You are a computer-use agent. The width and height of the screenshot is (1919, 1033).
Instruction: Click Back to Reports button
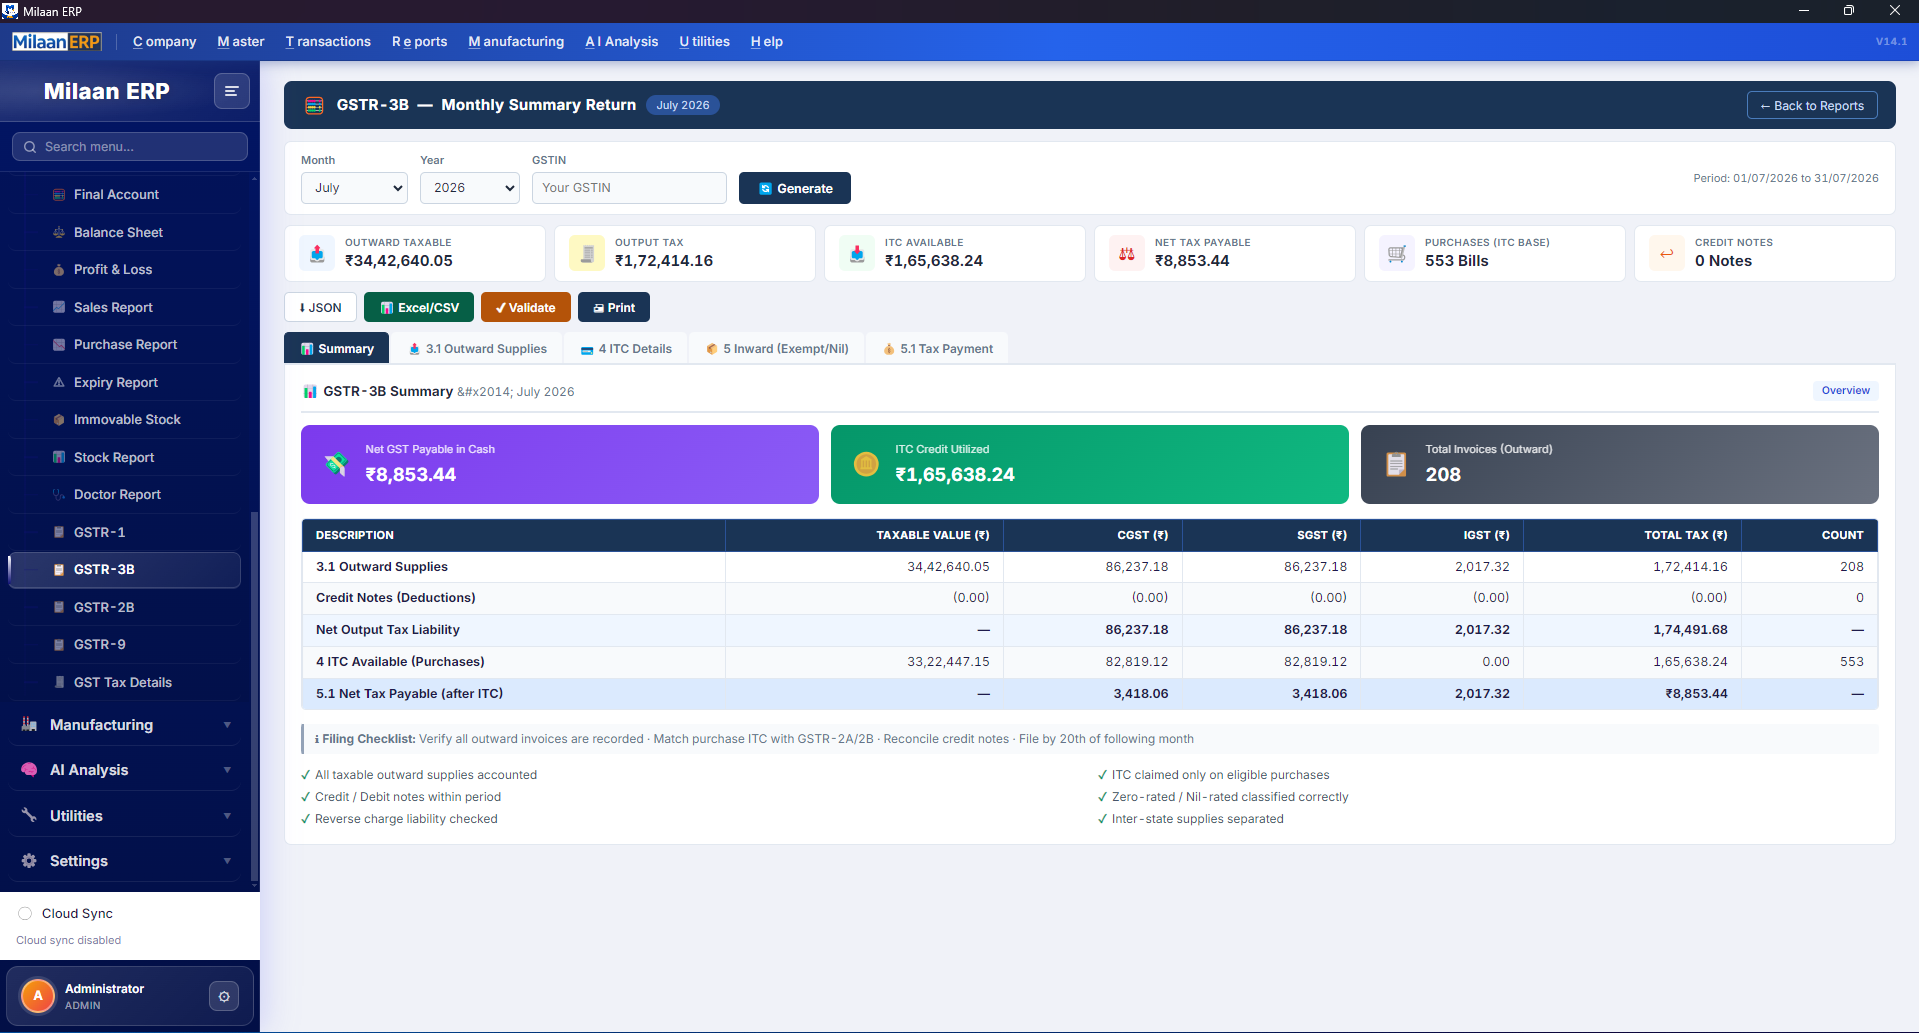[x=1812, y=106]
